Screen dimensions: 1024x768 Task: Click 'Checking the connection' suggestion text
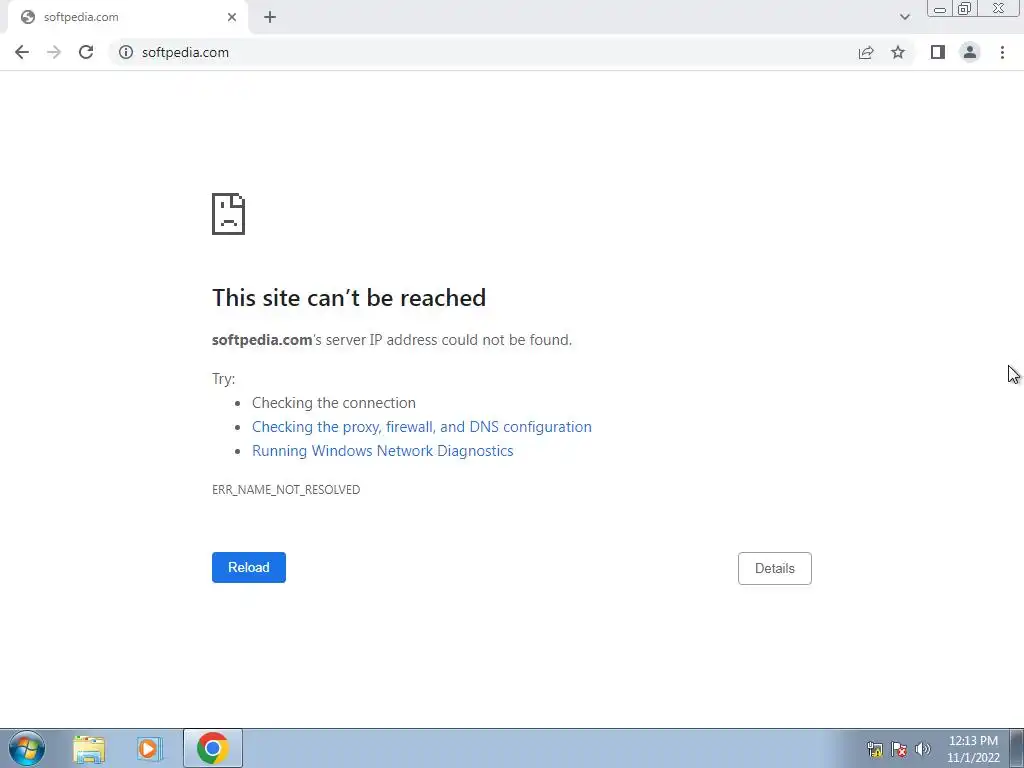click(x=334, y=403)
